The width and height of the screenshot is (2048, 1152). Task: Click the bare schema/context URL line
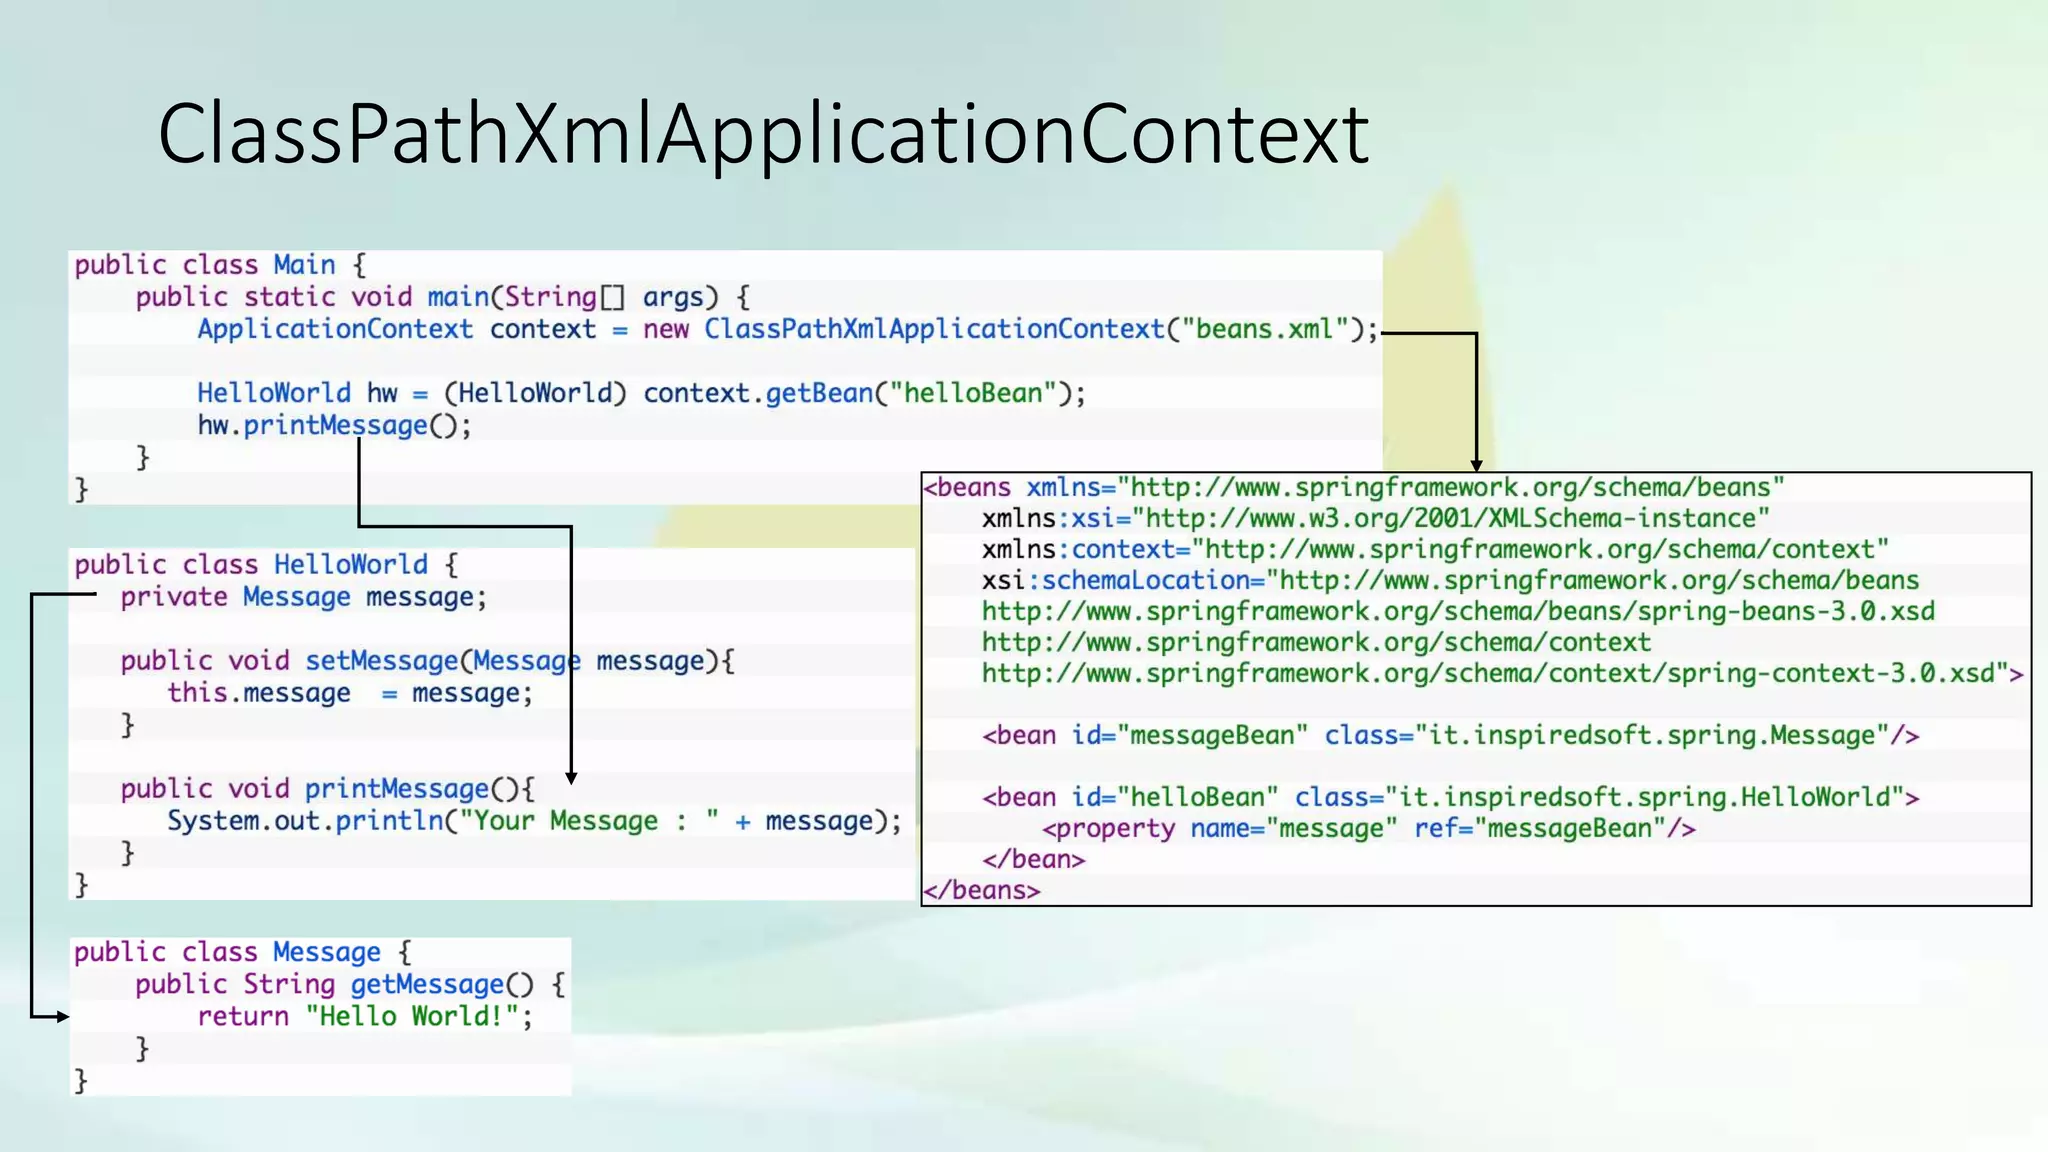pyautogui.click(x=1316, y=642)
